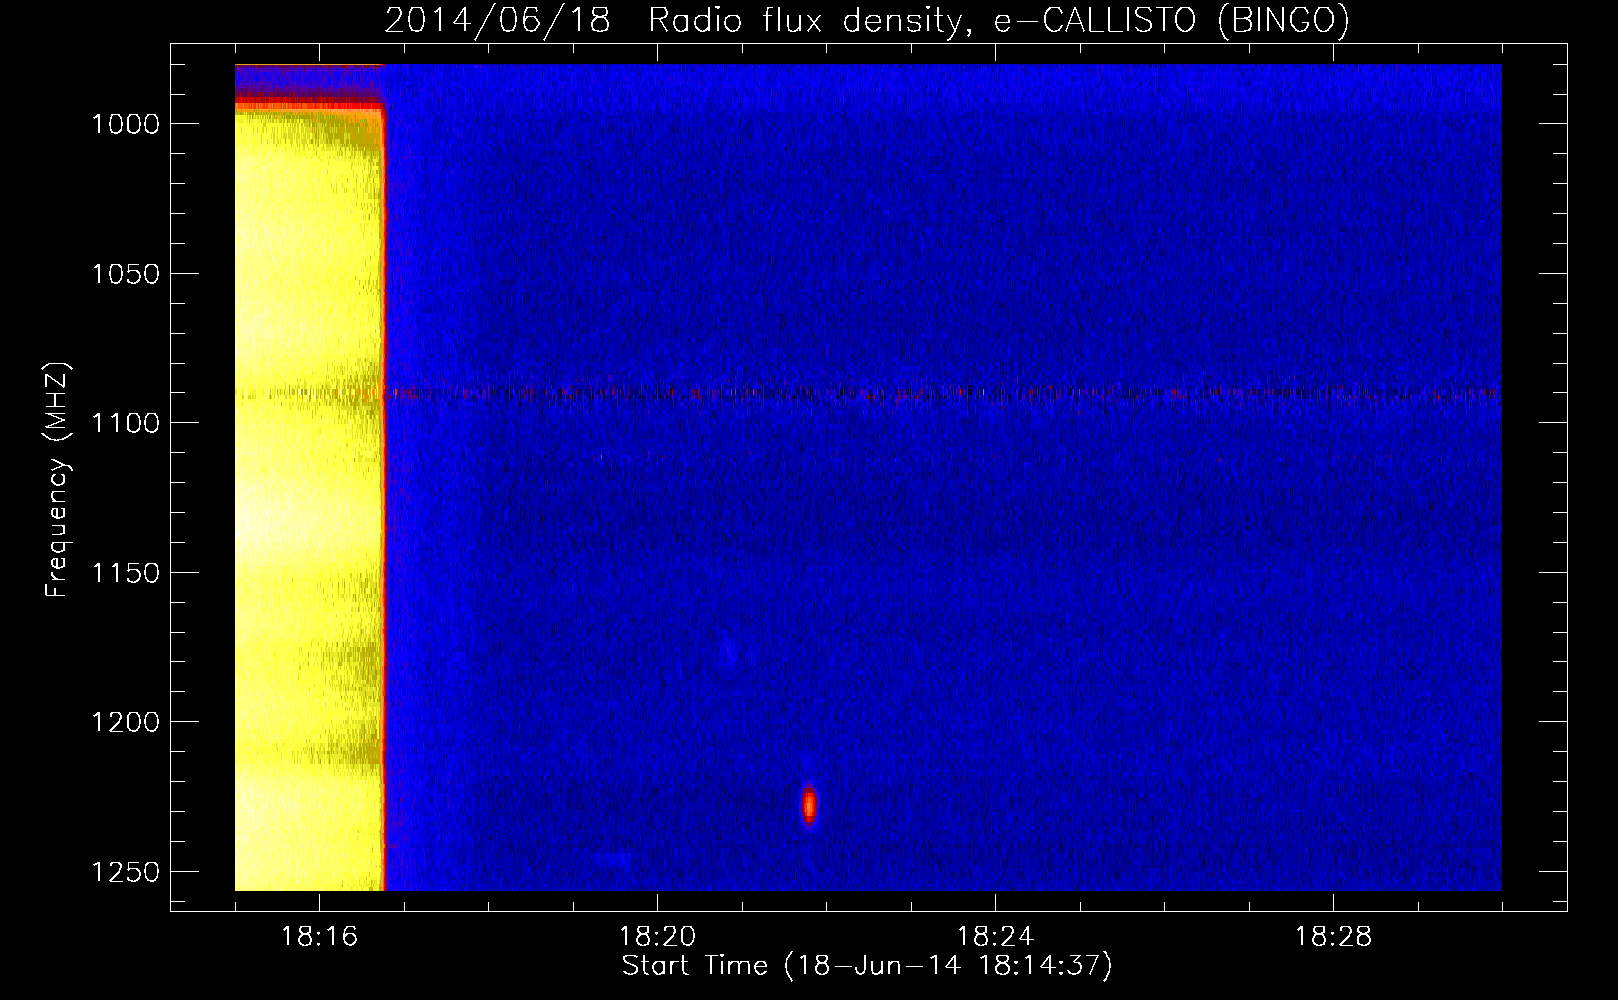Click the 'Frequency (MHZ)' axis title

click(x=57, y=480)
